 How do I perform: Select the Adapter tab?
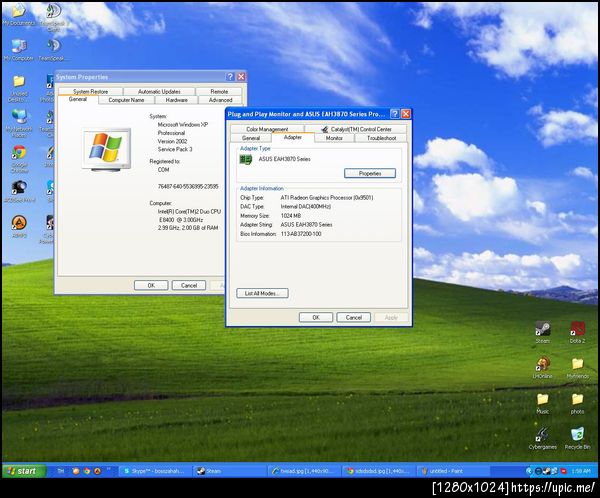293,137
